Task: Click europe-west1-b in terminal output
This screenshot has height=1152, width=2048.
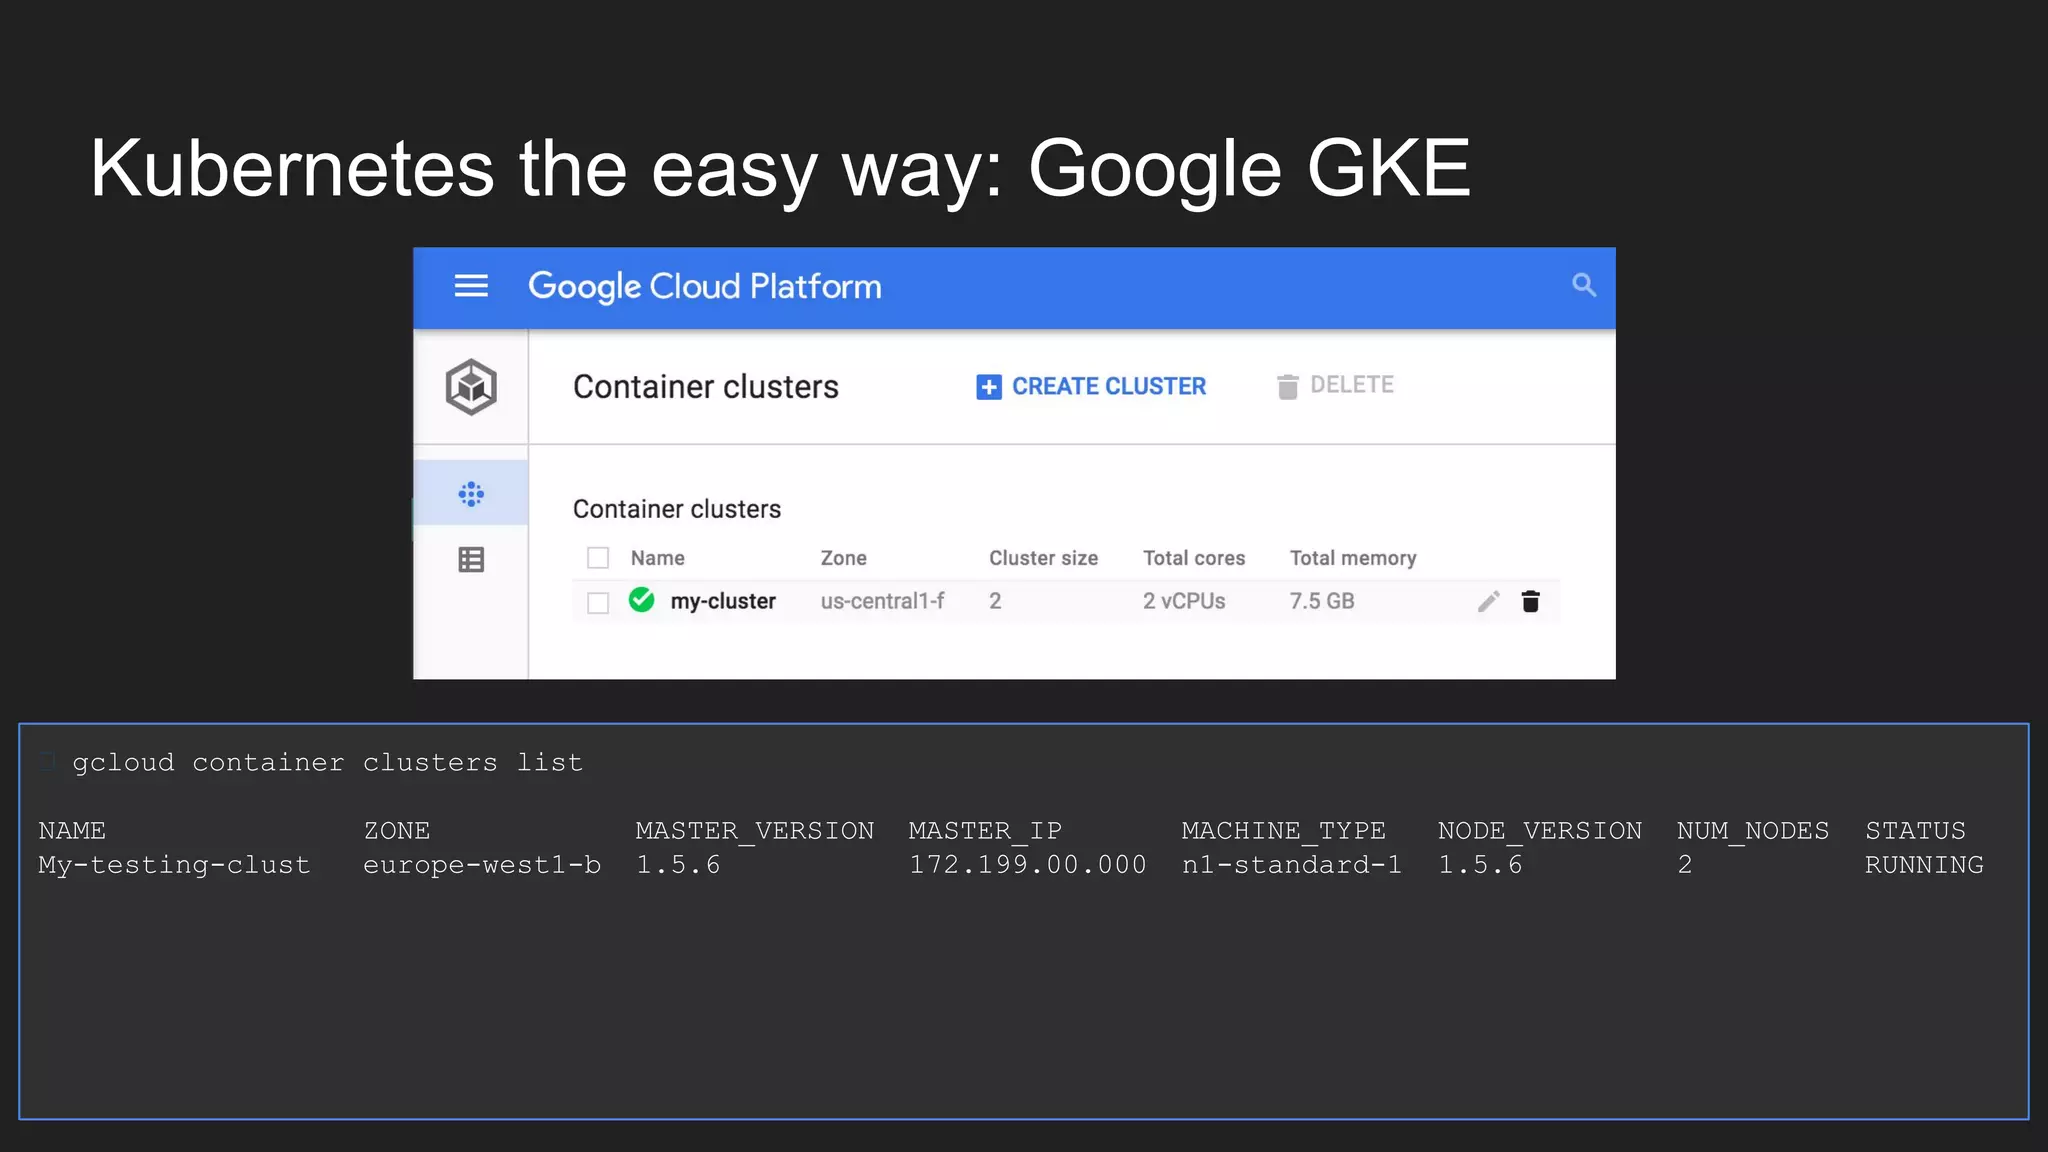Action: (x=482, y=865)
